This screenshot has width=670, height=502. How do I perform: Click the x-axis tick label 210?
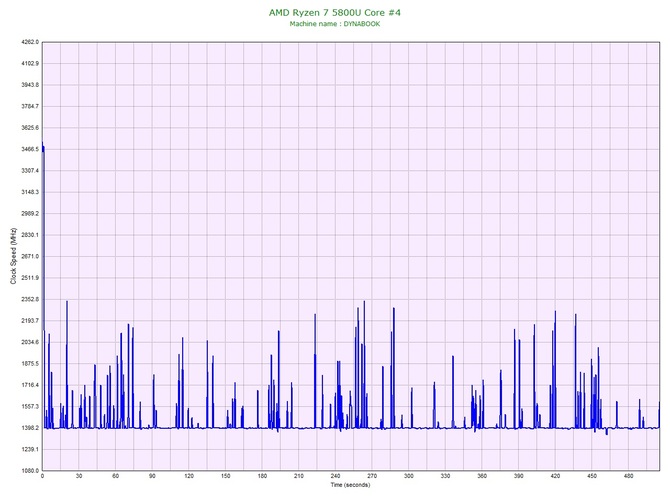pos(299,476)
